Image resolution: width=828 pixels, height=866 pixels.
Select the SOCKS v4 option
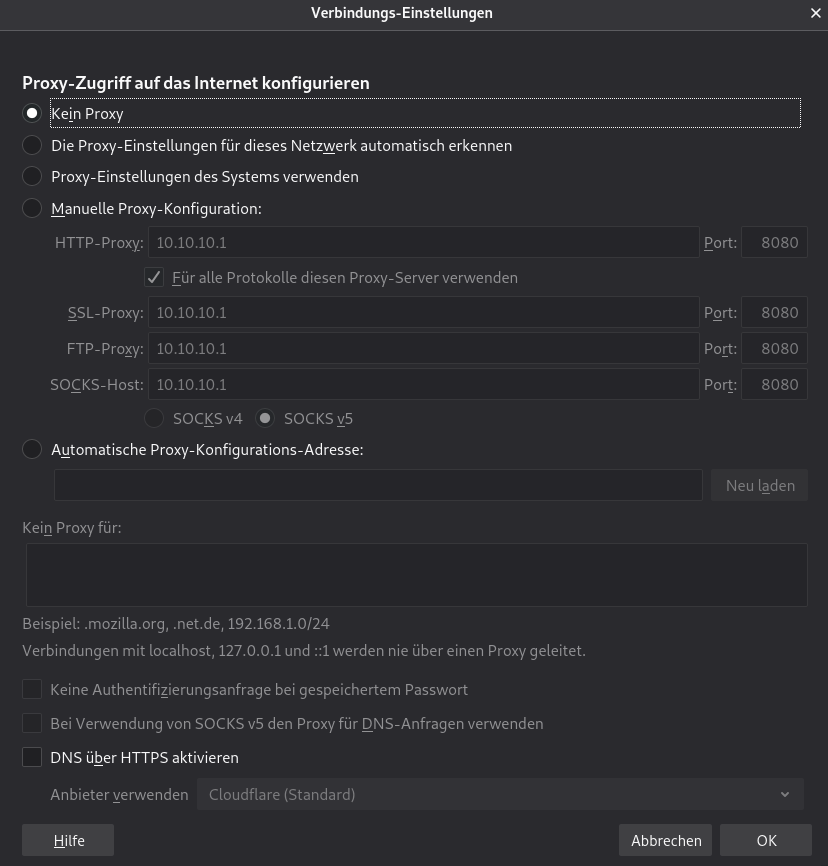click(x=154, y=418)
